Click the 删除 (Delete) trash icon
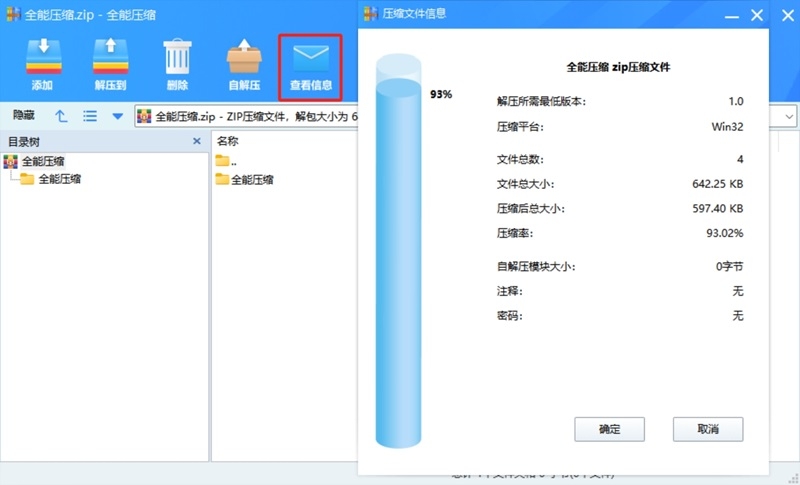Screen dimensions: 800x485 click(178, 56)
